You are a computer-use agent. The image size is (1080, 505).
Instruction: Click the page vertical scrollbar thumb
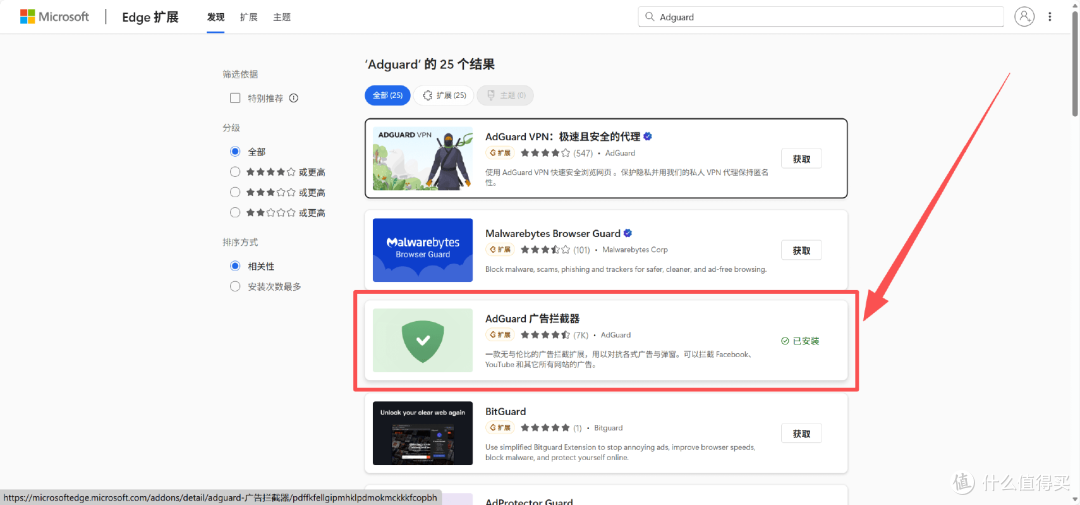1074,62
